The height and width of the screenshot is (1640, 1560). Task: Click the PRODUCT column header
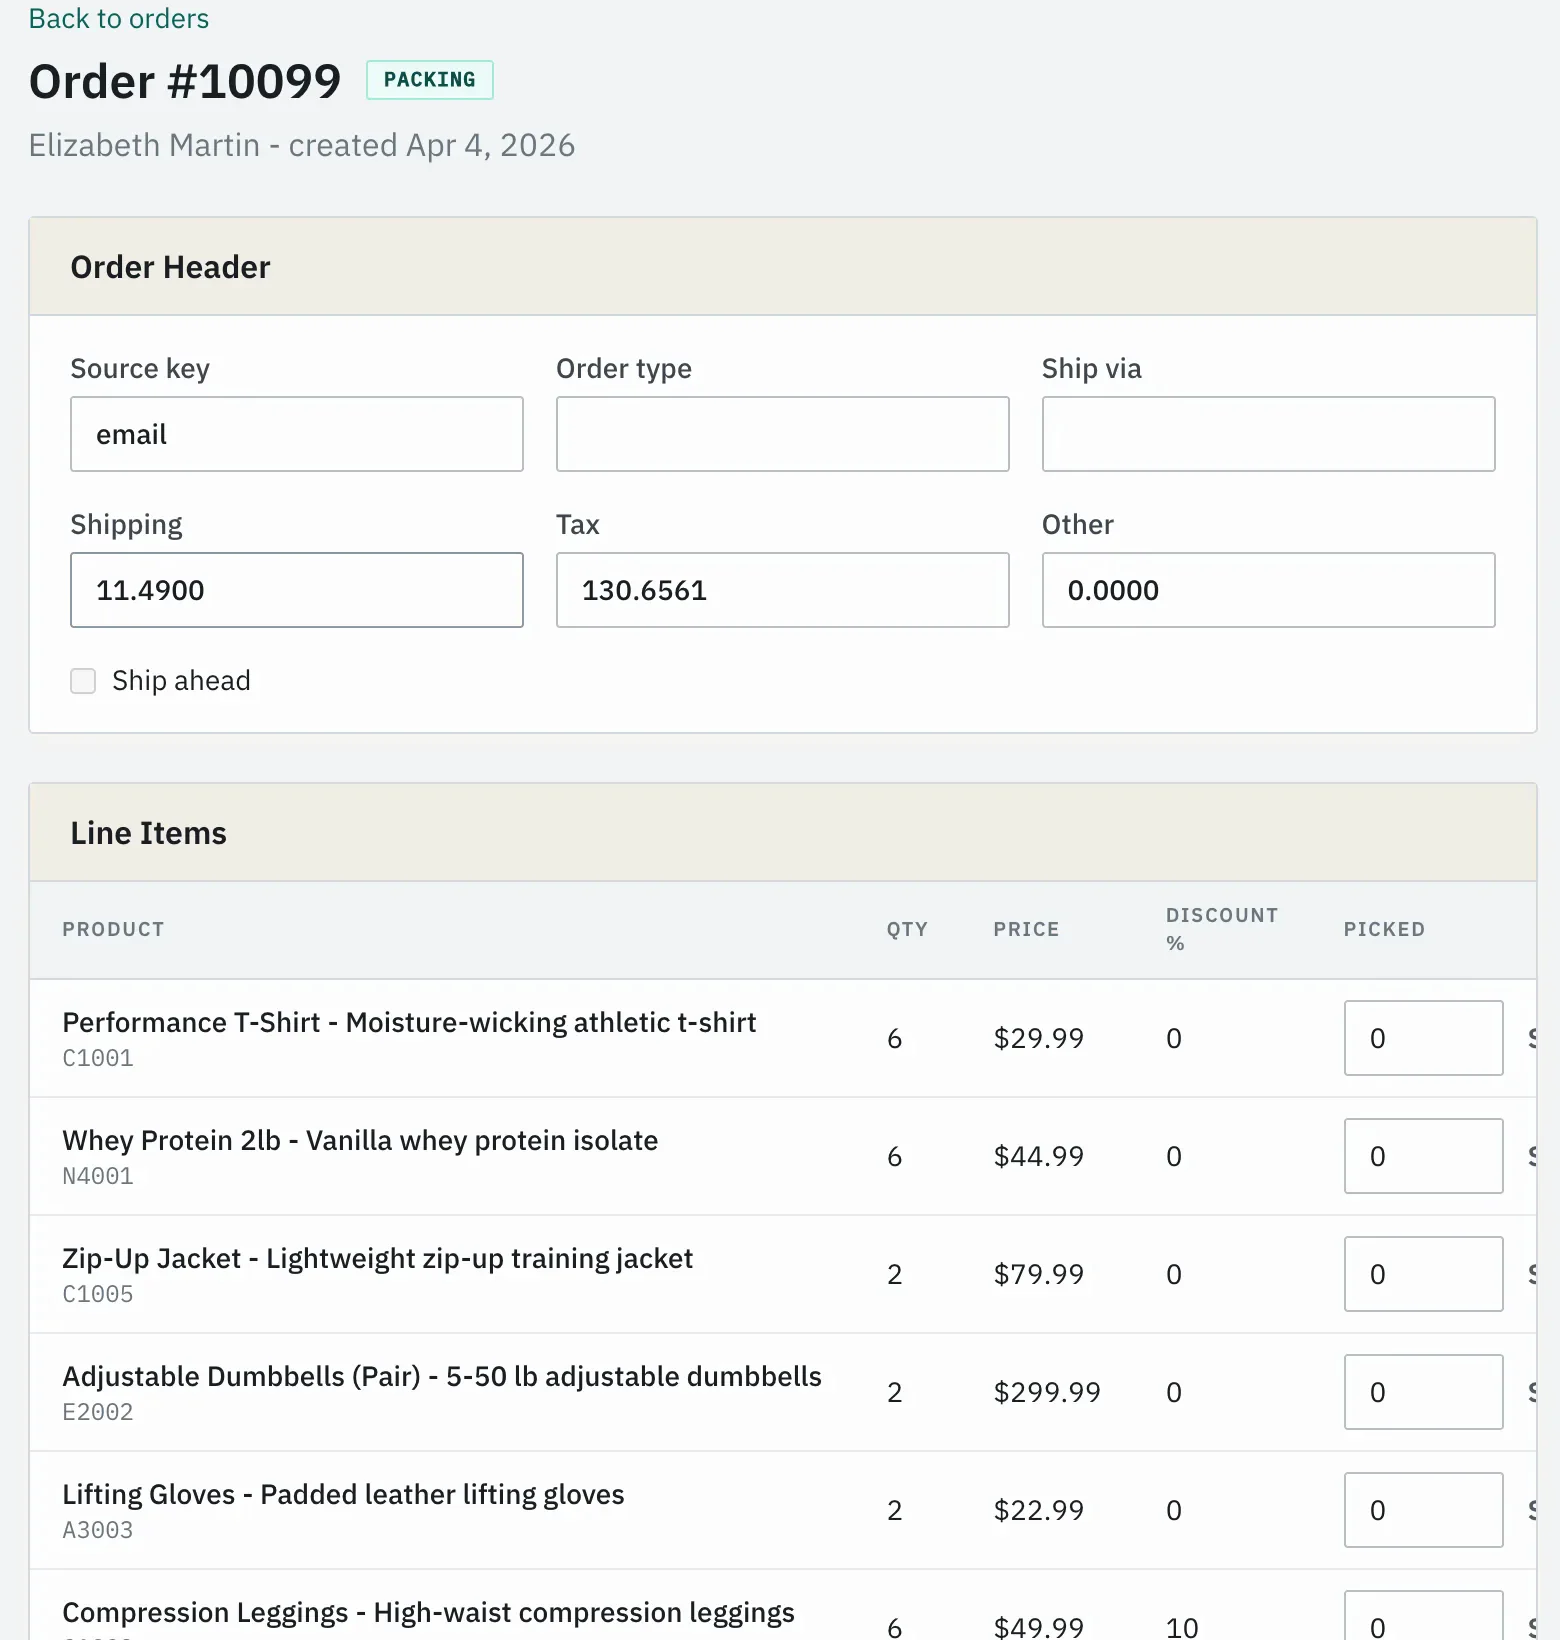click(x=113, y=929)
